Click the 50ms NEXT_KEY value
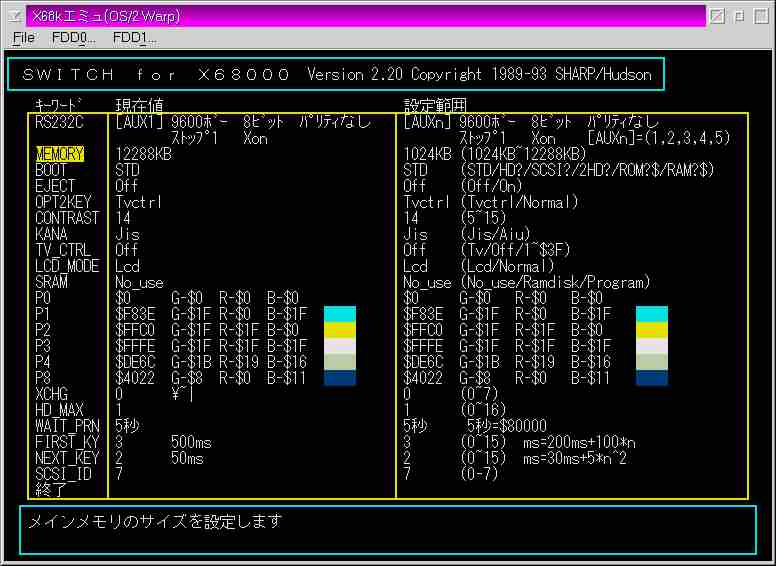Screen dimensions: 776x566 tap(188, 458)
